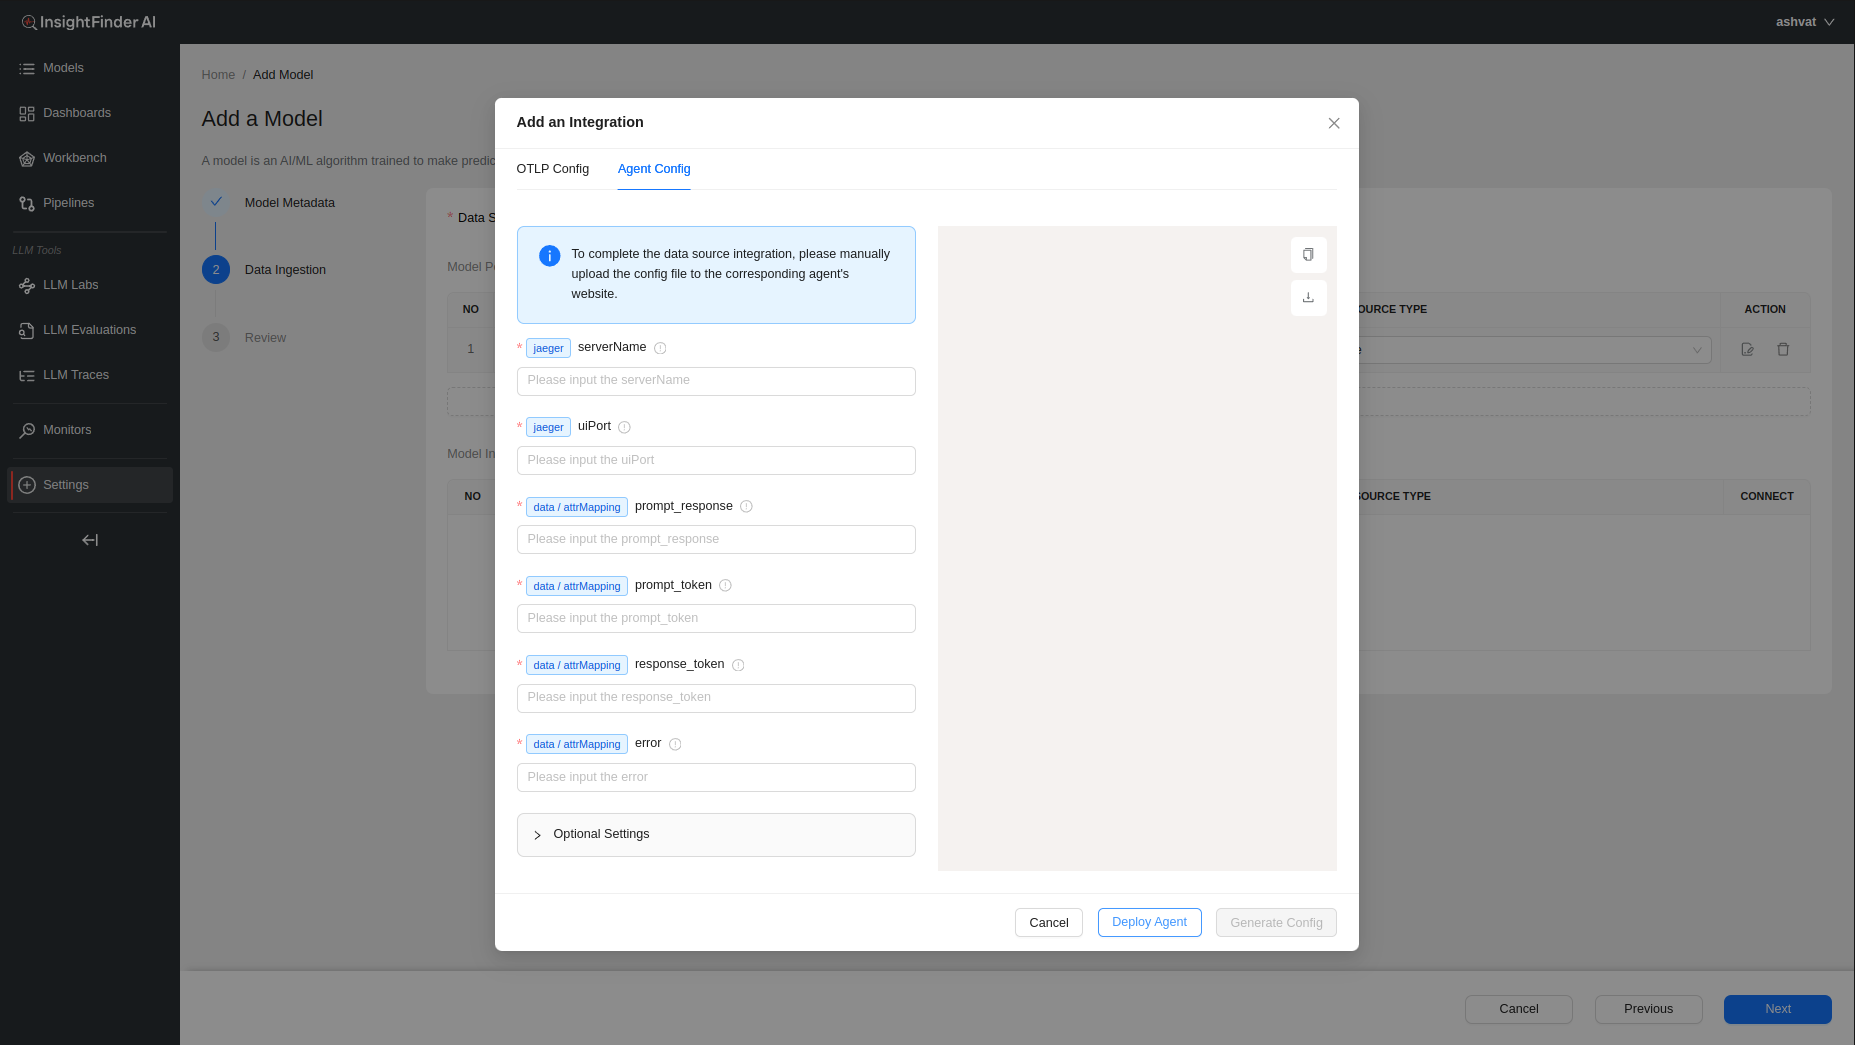Select the Agent Config tab

tap(653, 169)
